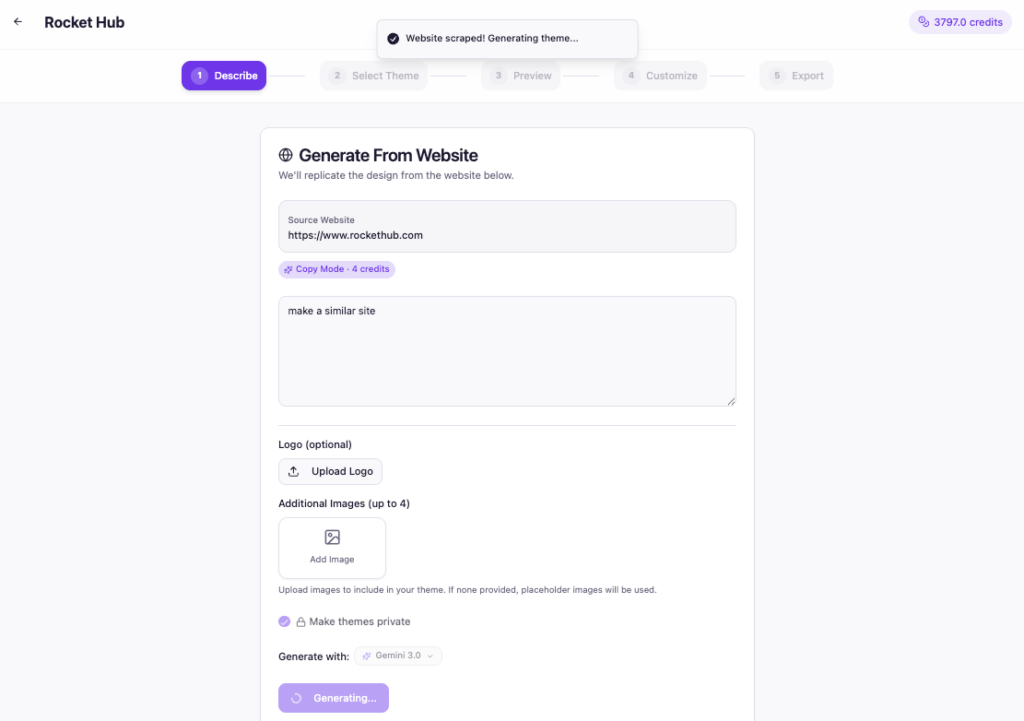Click the Generating button

(x=333, y=698)
